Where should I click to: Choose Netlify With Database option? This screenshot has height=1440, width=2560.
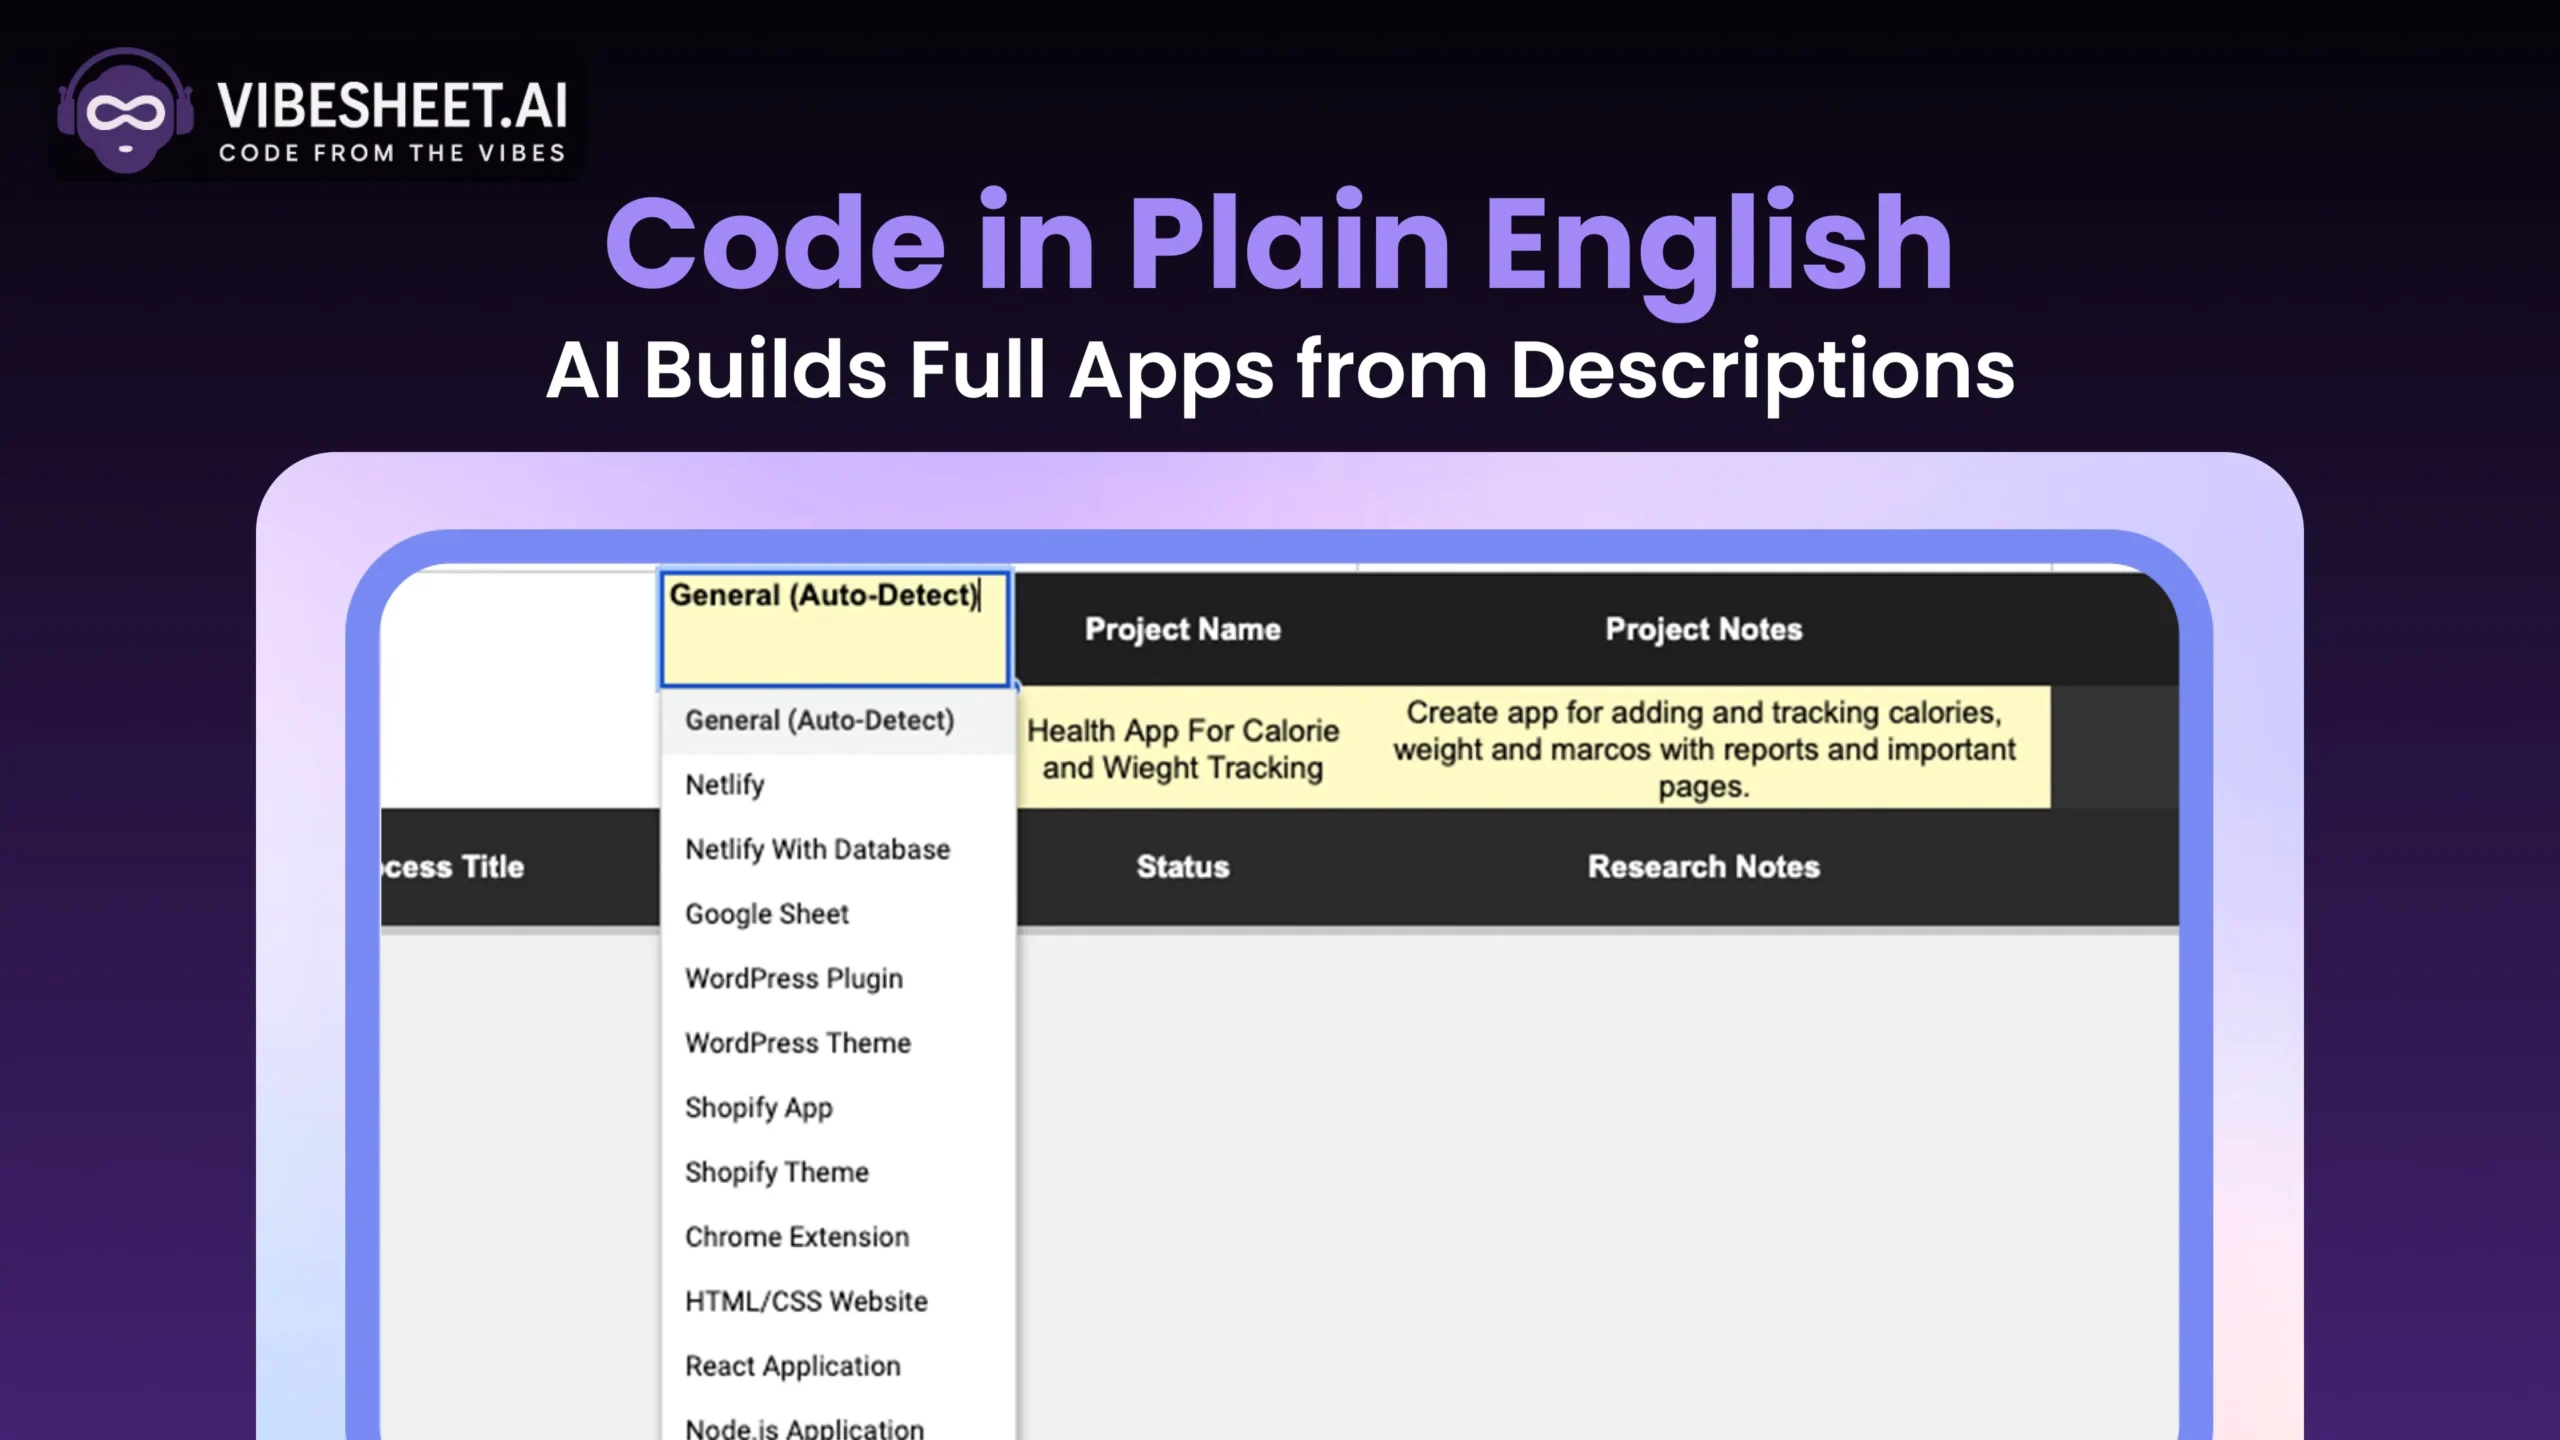click(x=817, y=850)
